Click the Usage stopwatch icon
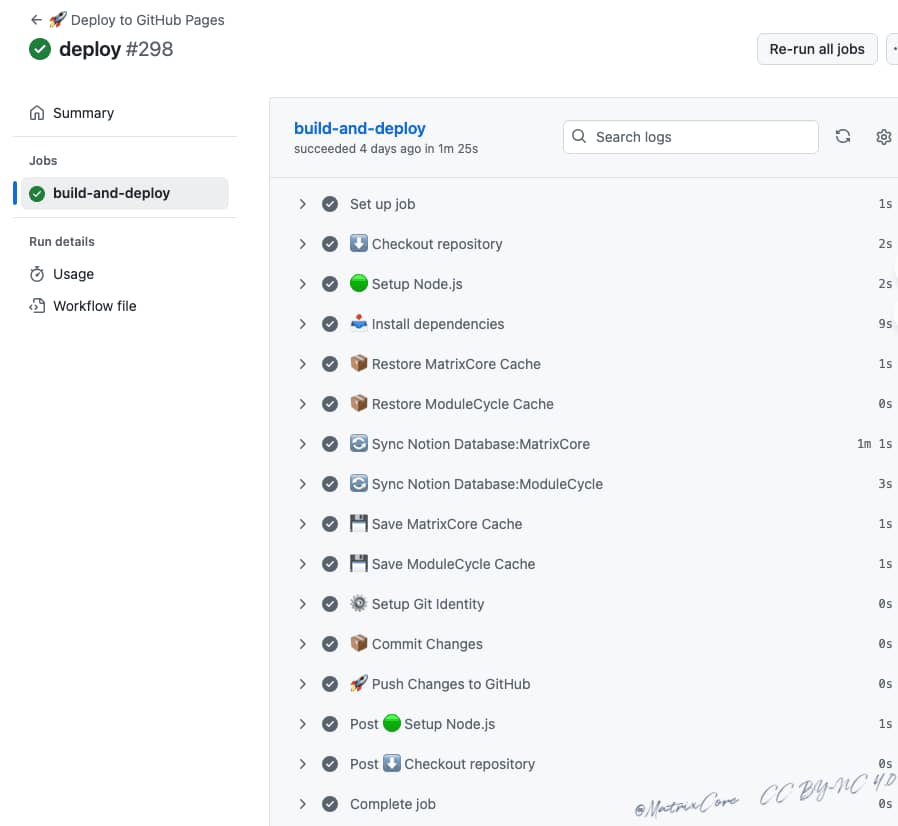 37,274
